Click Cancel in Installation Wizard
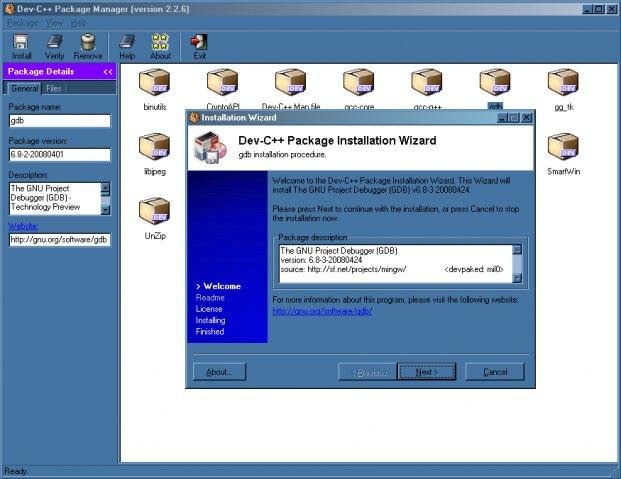This screenshot has width=621, height=479. 495,372
